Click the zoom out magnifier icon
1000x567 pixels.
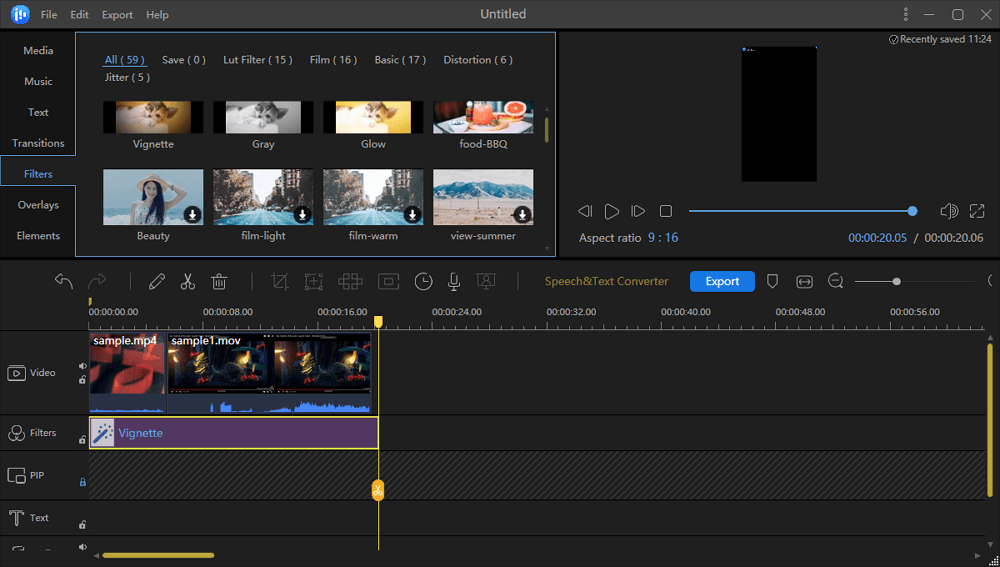836,282
